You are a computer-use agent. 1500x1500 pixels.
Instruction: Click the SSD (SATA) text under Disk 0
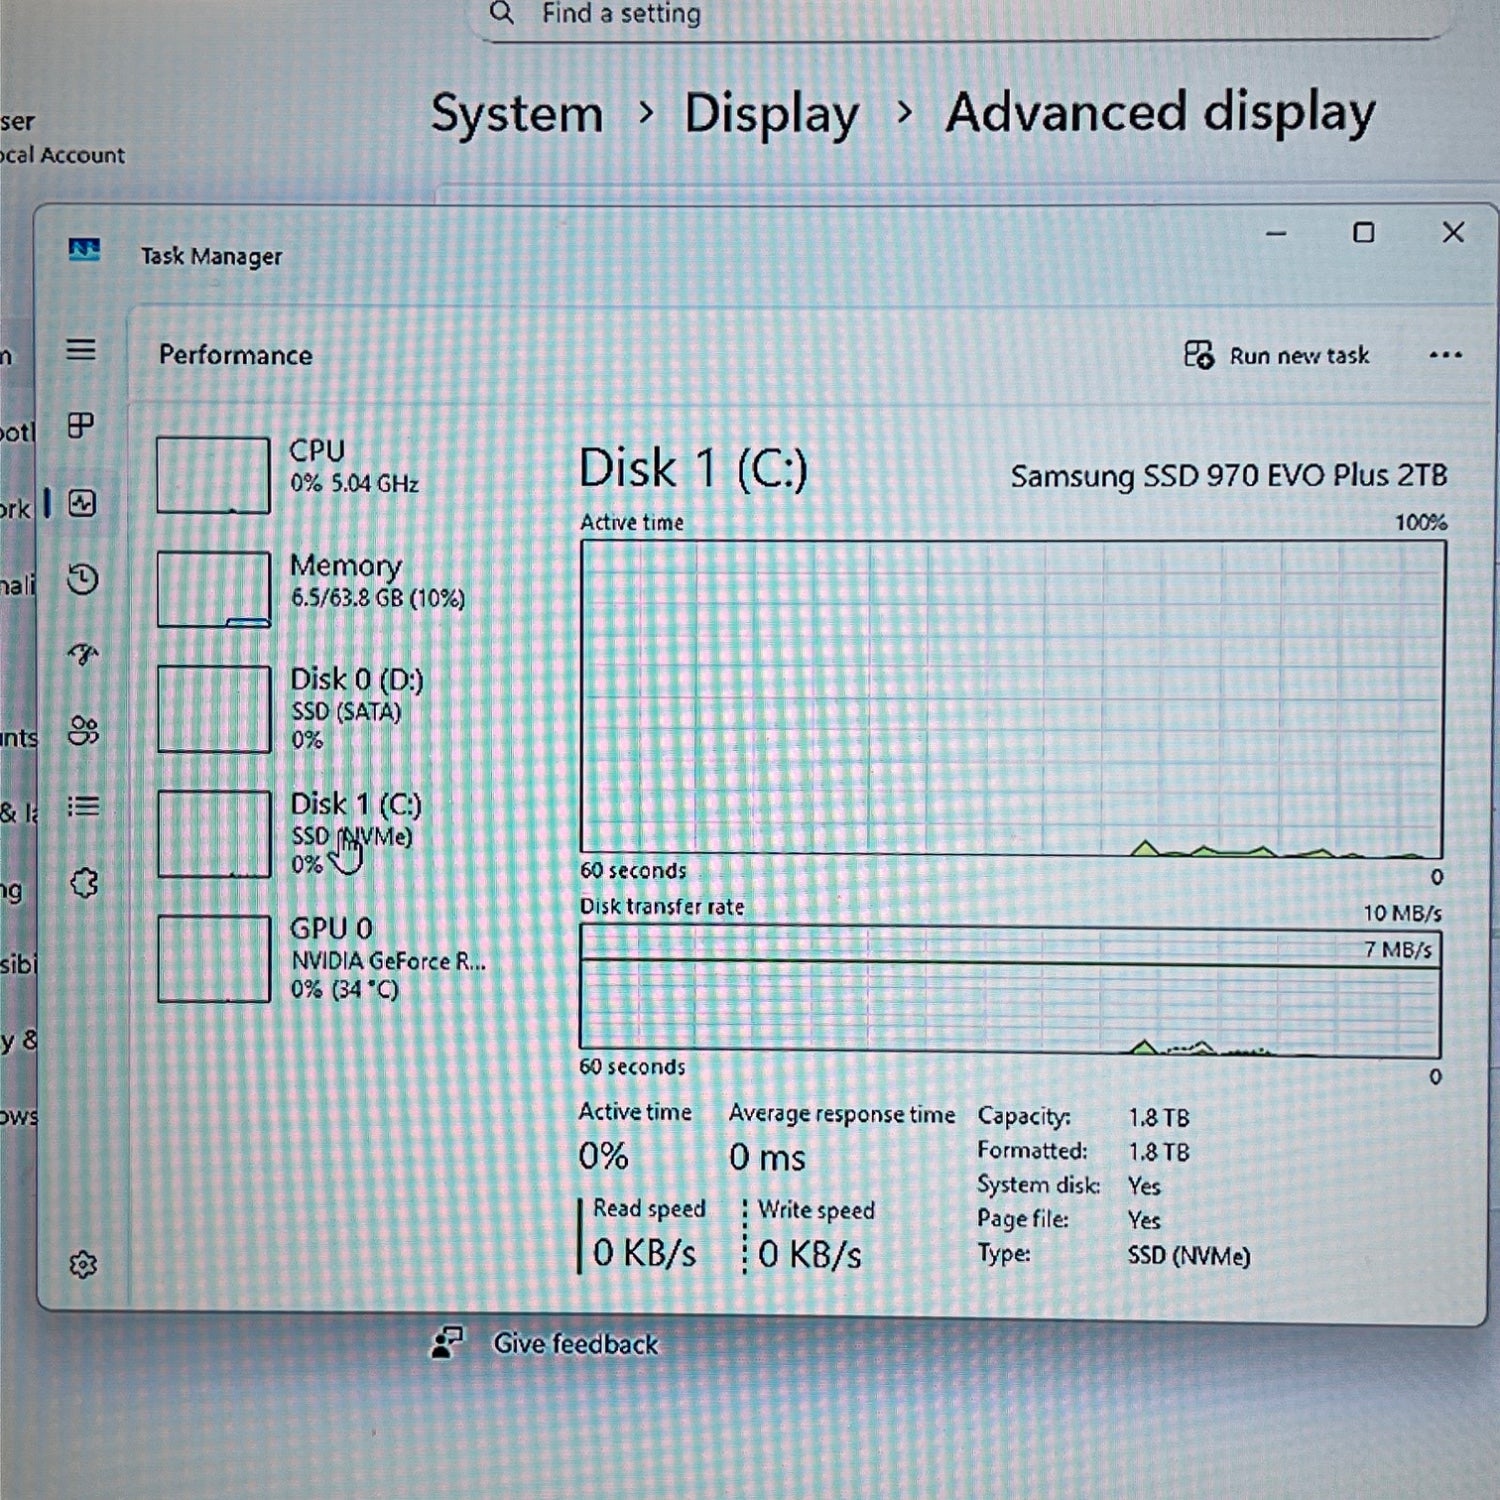tap(346, 712)
